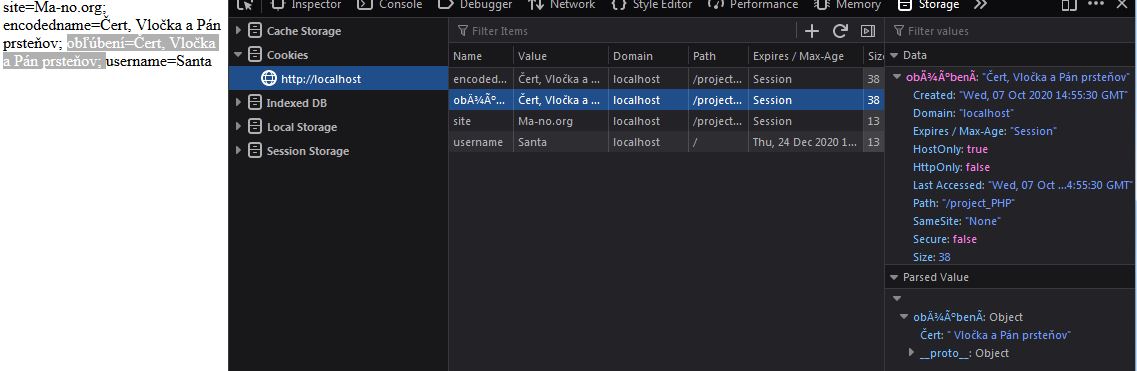The width and height of the screenshot is (1137, 371).
Task: Collapse the Parsed Value section arrow
Action: 894,278
